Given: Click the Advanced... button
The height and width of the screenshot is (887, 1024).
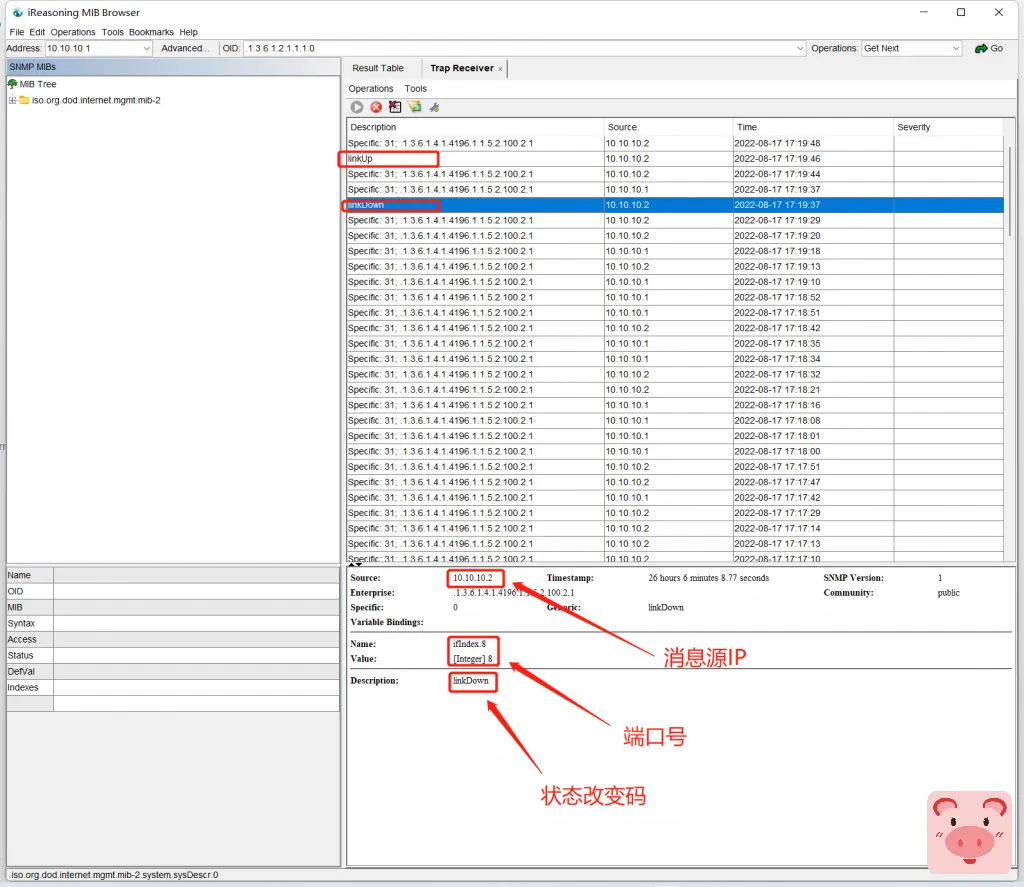Looking at the screenshot, I should [185, 48].
